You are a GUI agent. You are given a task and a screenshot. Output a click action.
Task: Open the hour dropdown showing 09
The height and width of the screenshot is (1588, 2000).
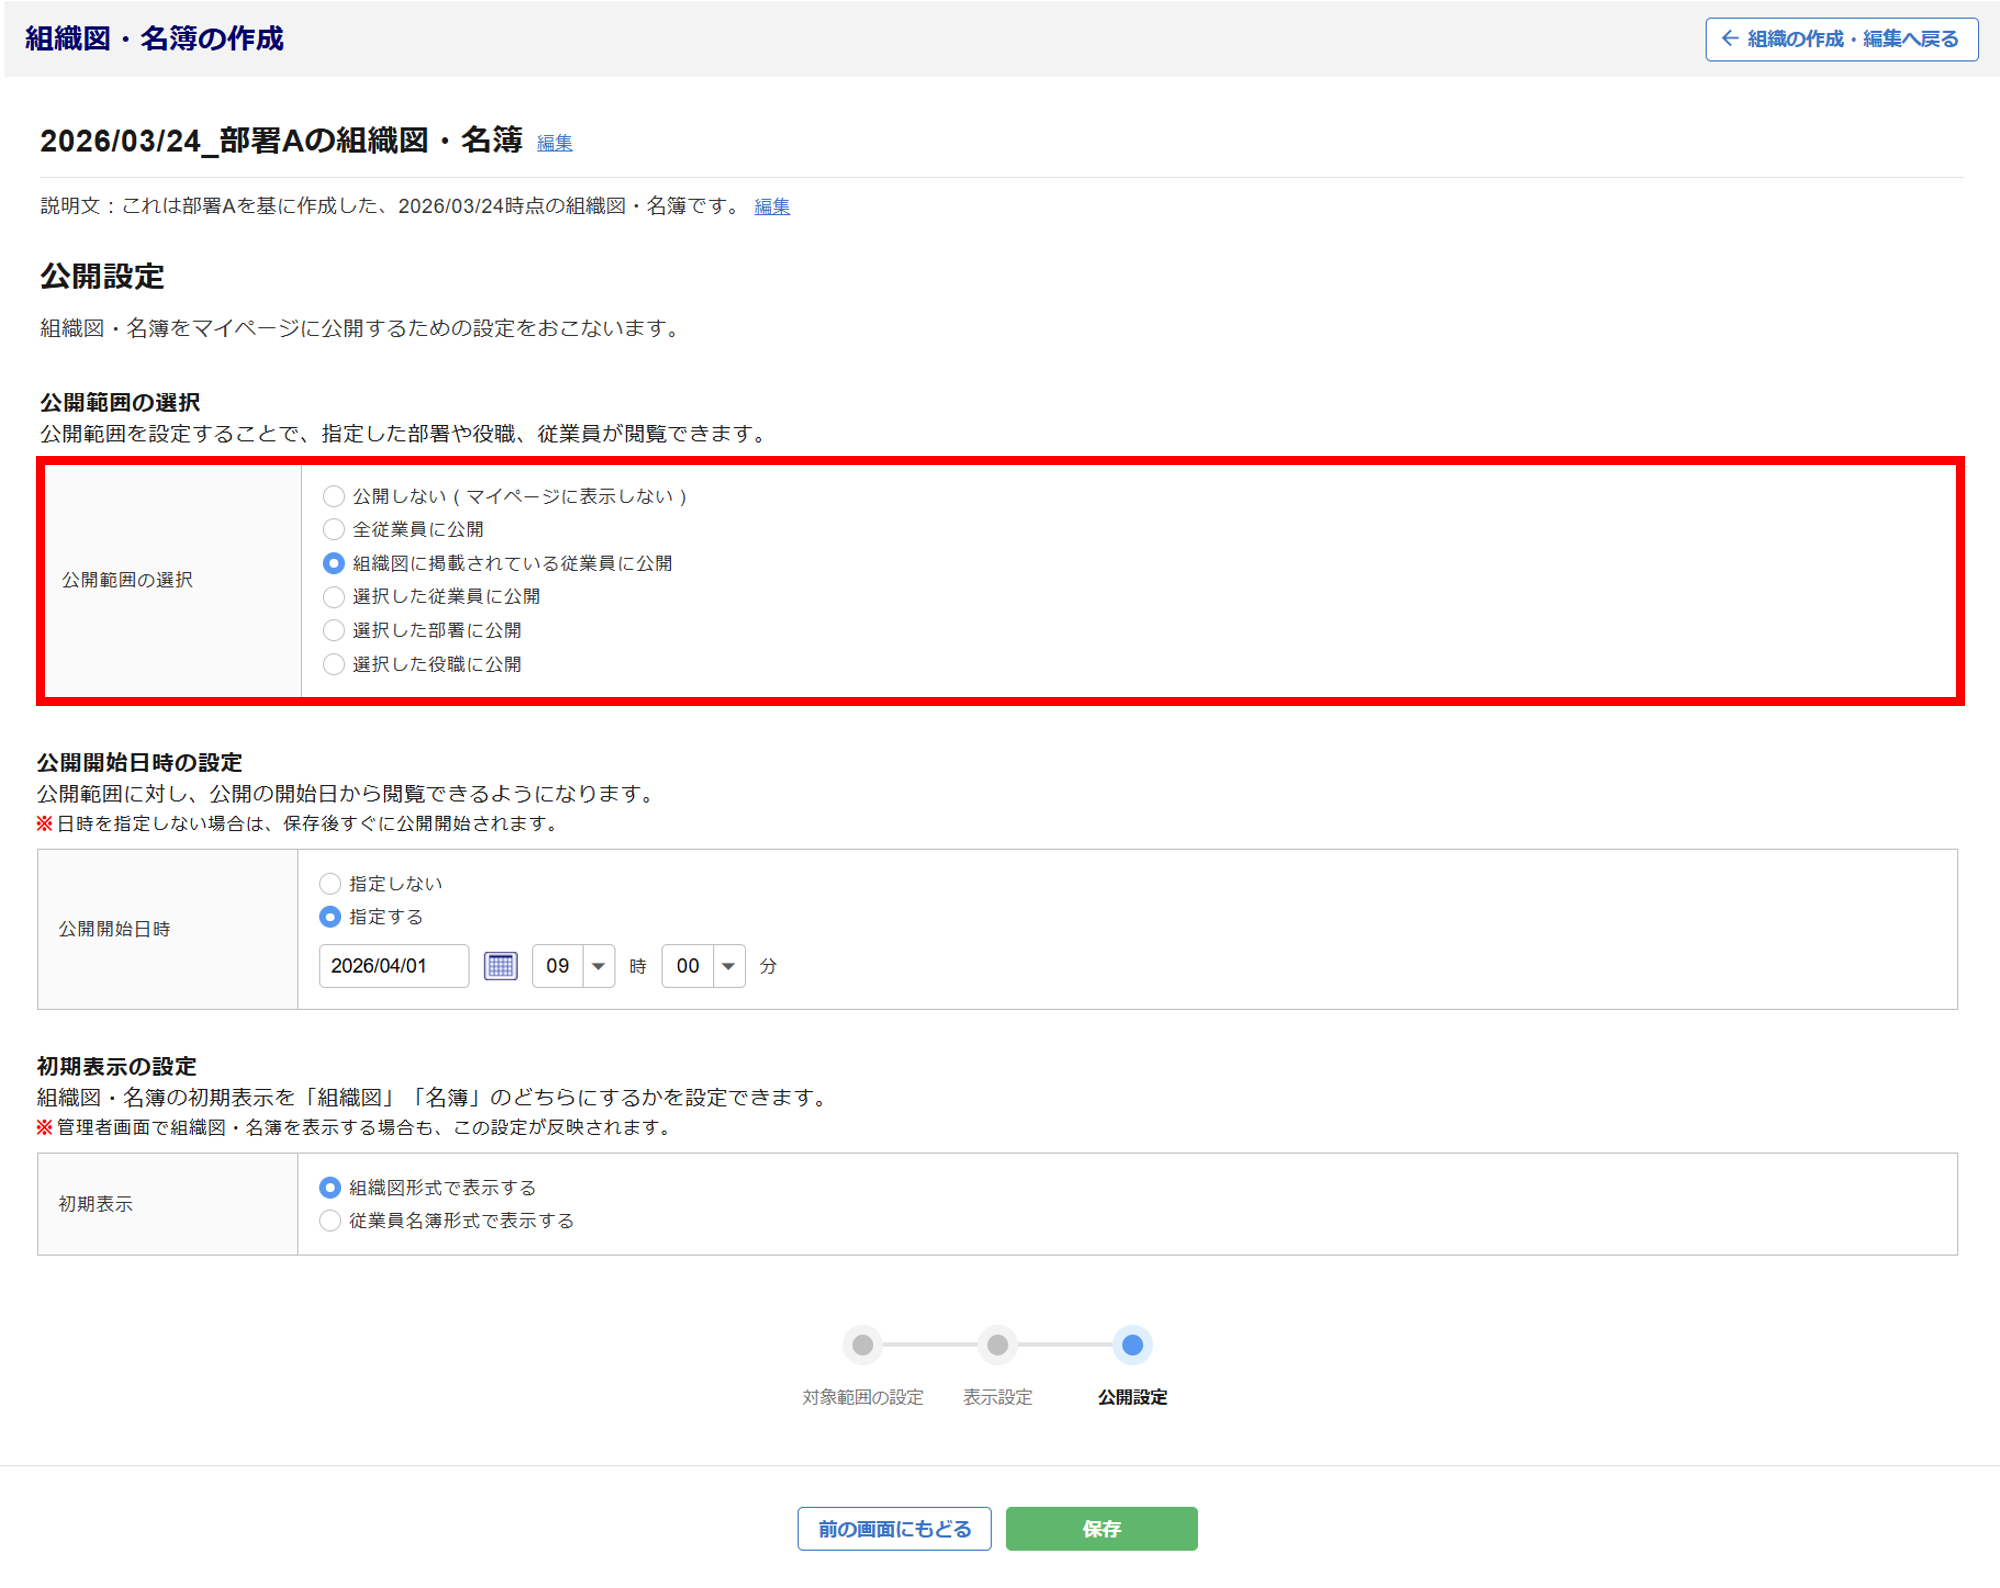[573, 966]
